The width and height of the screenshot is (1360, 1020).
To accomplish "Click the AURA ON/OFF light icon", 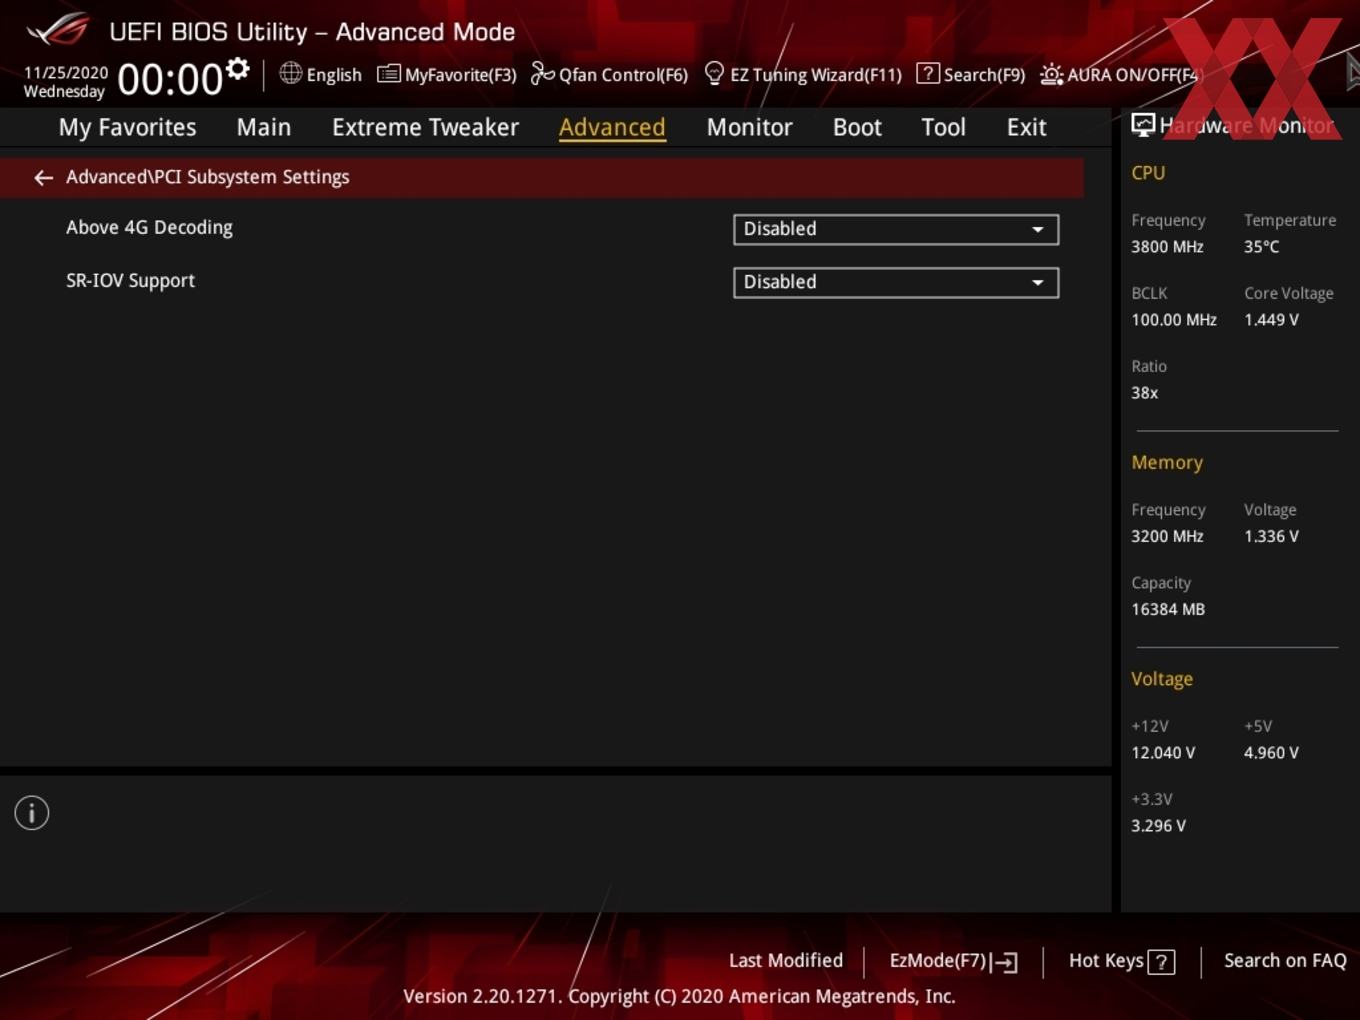I will coord(1051,74).
